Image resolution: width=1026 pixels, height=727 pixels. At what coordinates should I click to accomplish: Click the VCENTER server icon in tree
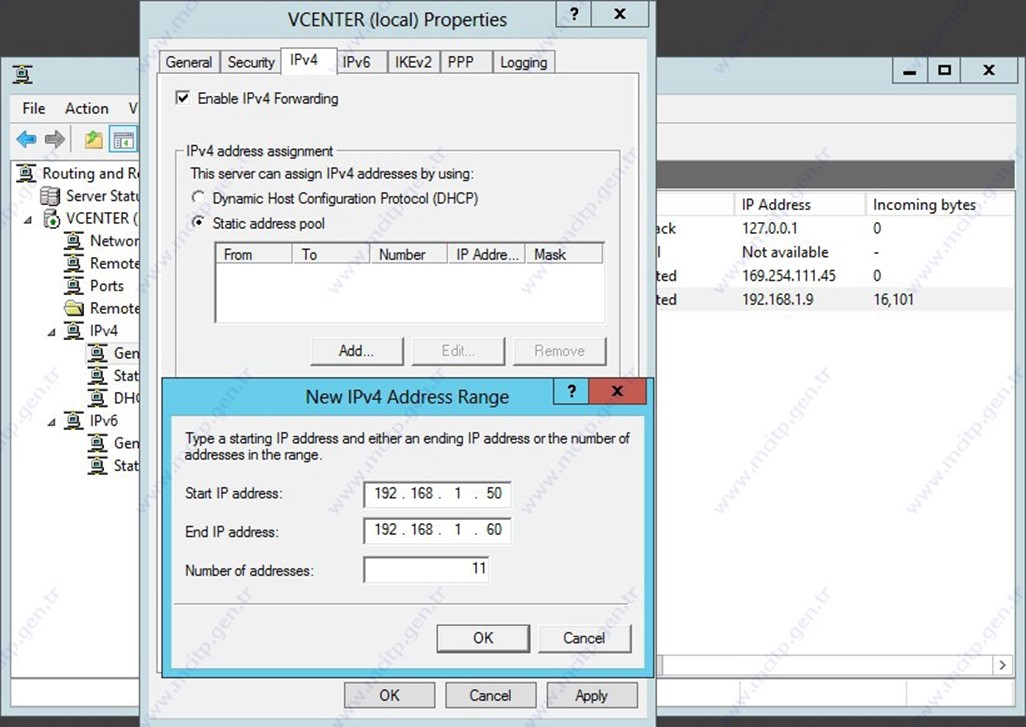click(51, 218)
